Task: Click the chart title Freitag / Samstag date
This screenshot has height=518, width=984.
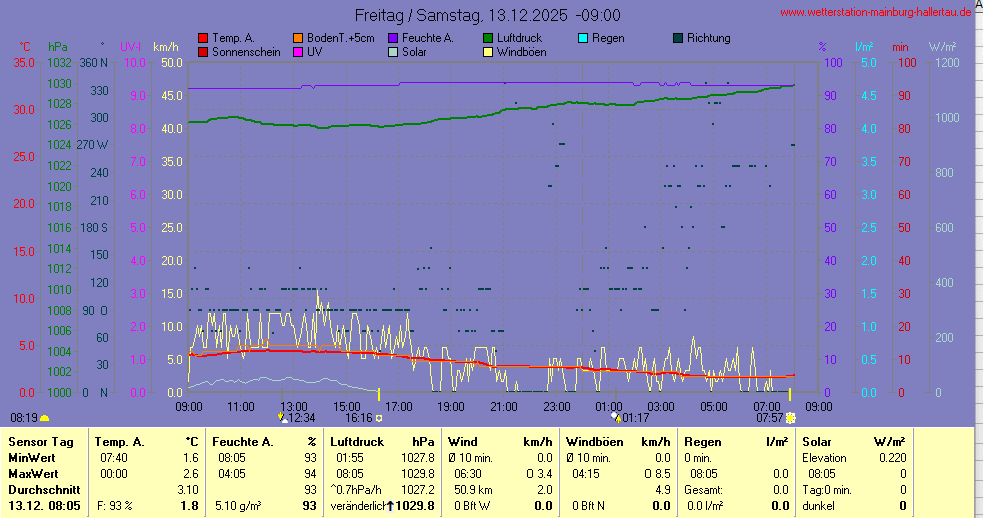Action: point(488,15)
